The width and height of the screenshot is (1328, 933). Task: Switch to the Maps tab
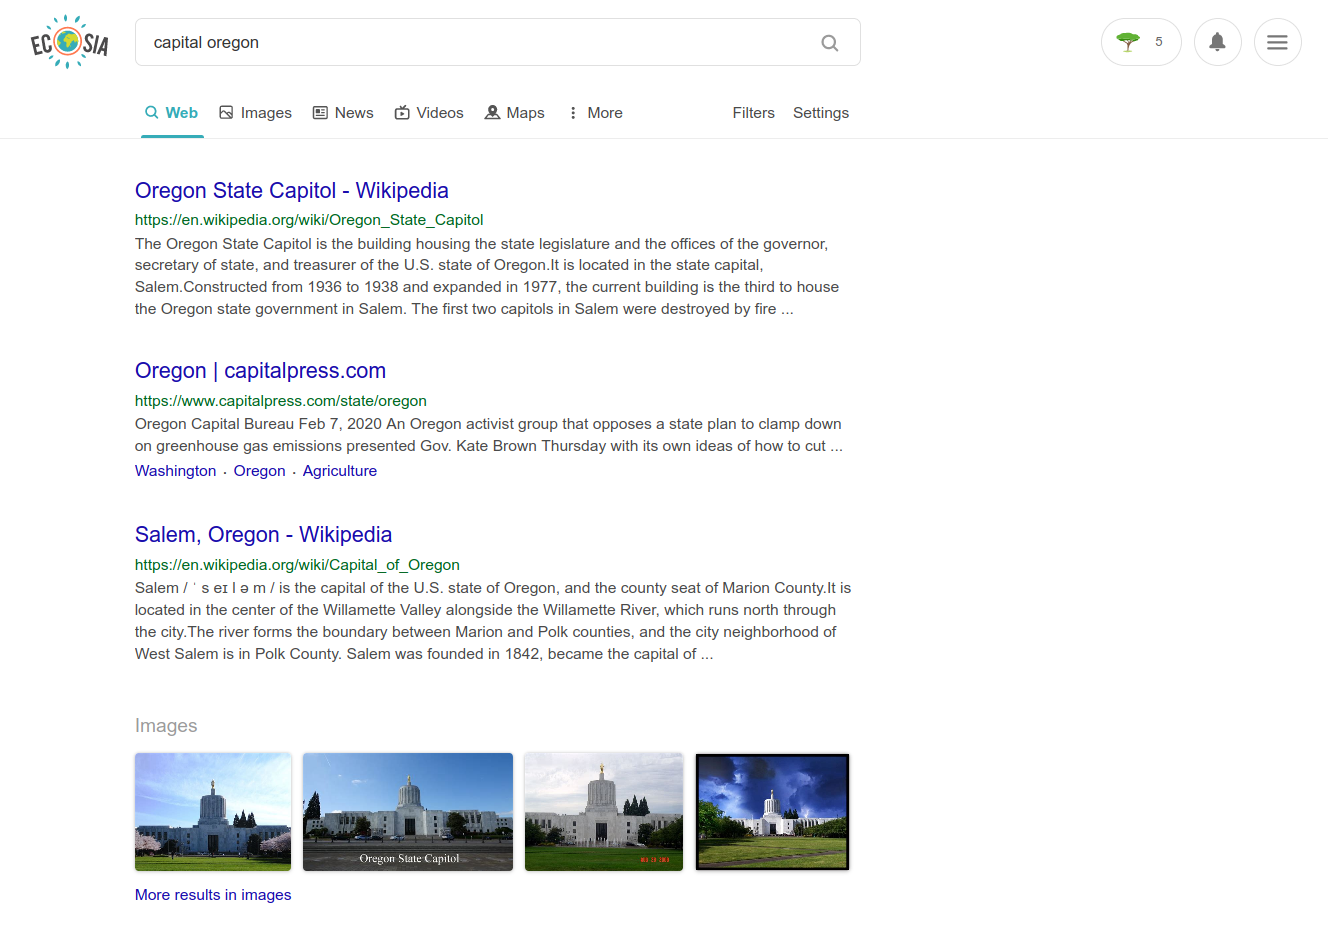coord(515,113)
